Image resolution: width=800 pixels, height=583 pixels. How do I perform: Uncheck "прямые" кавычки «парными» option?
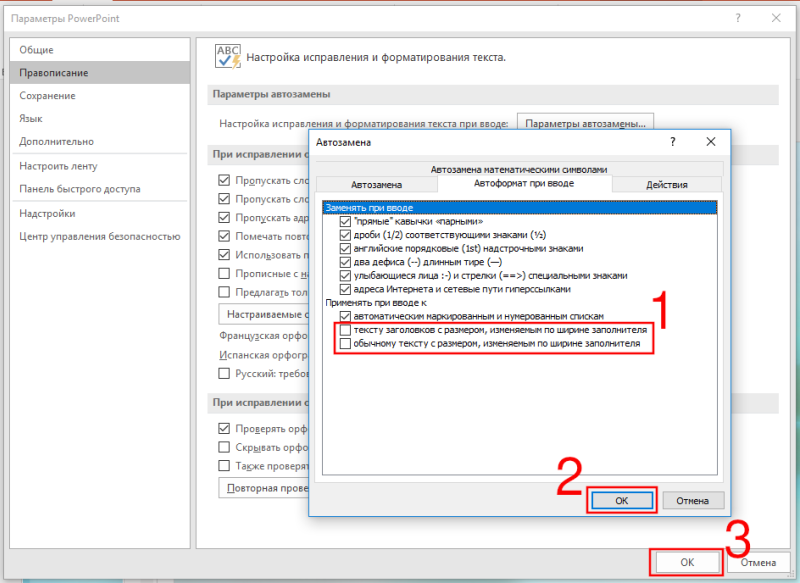point(345,221)
